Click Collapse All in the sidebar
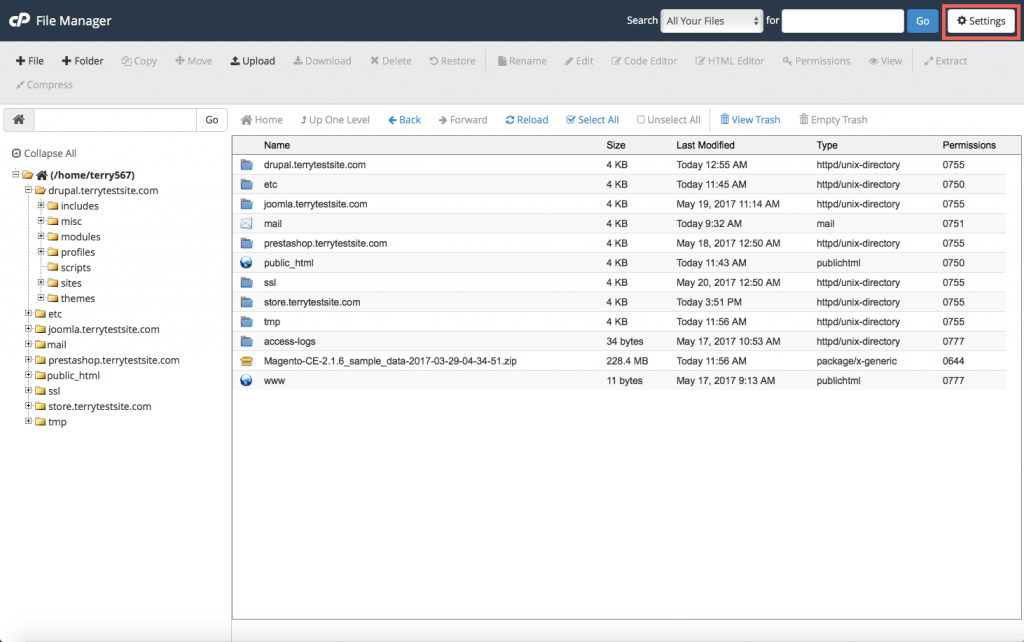1024x642 pixels. pyautogui.click(x=48, y=153)
